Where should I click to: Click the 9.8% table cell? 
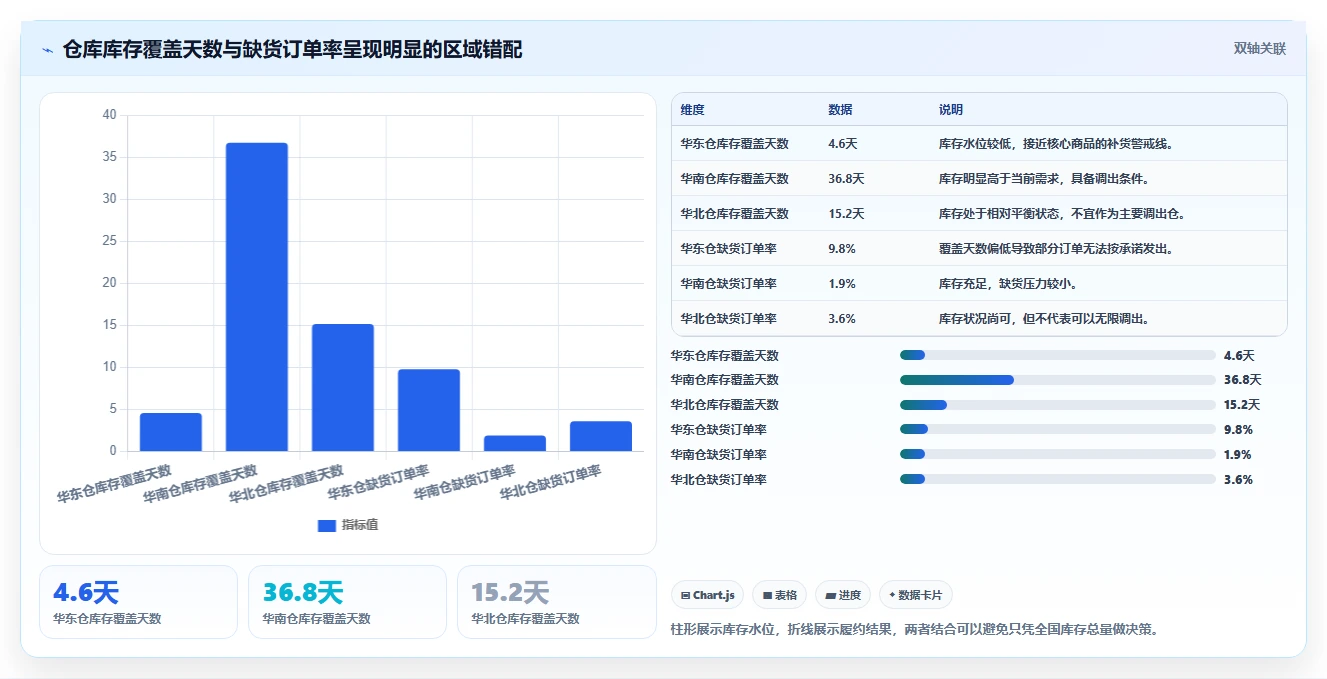coord(842,249)
